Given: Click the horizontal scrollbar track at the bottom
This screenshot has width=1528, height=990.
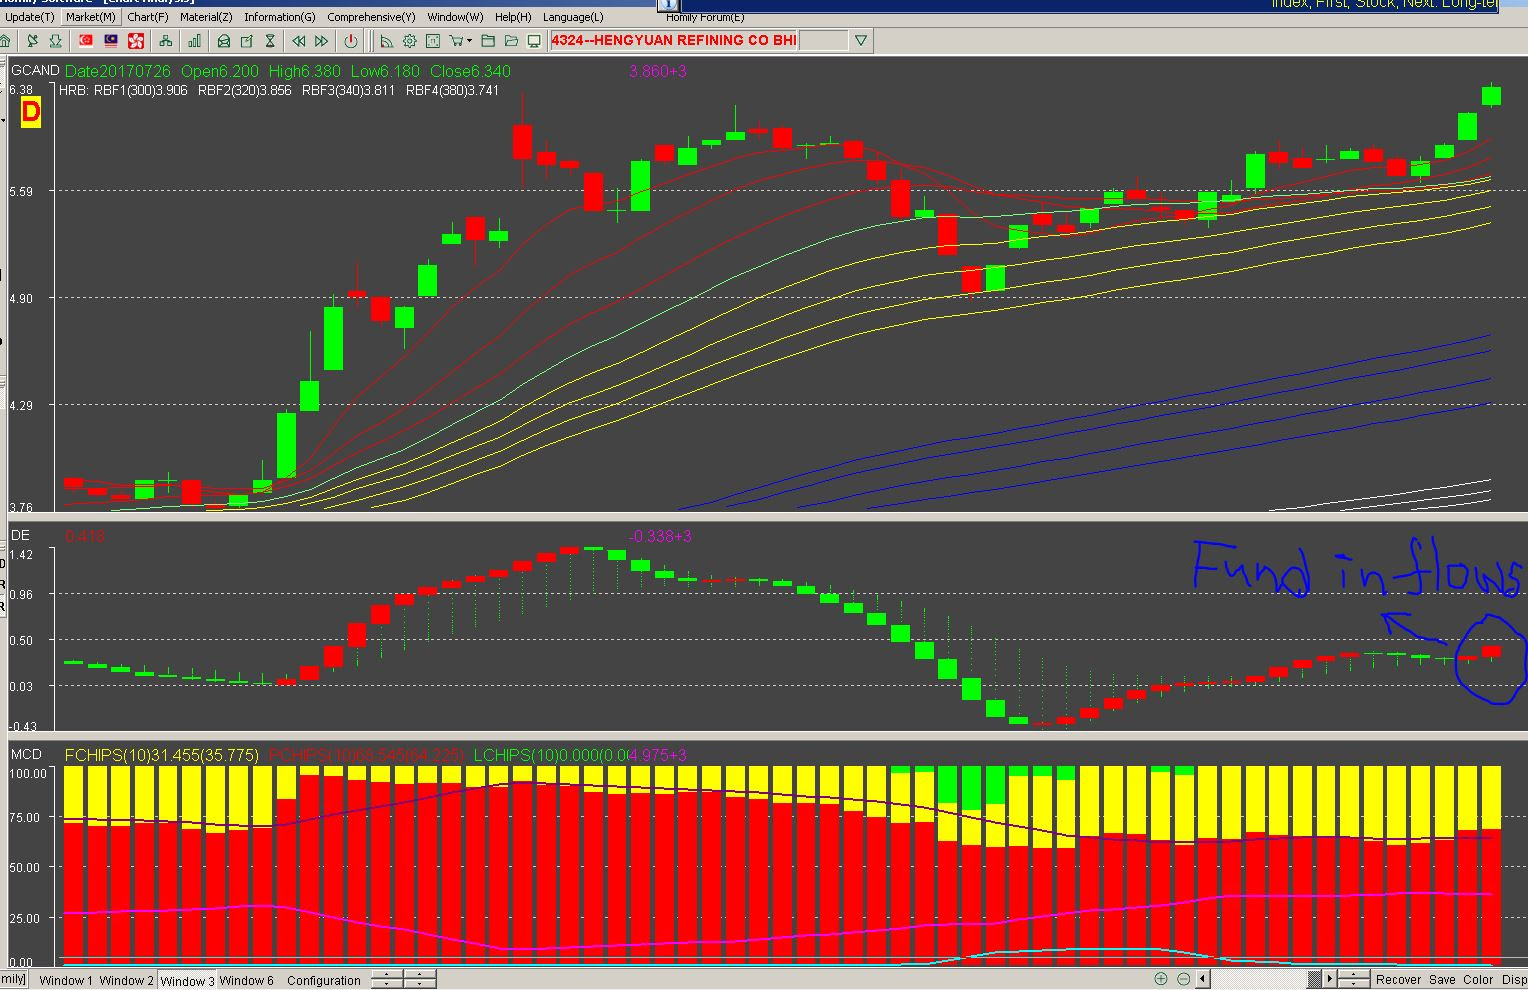Looking at the screenshot, I should [1258, 979].
